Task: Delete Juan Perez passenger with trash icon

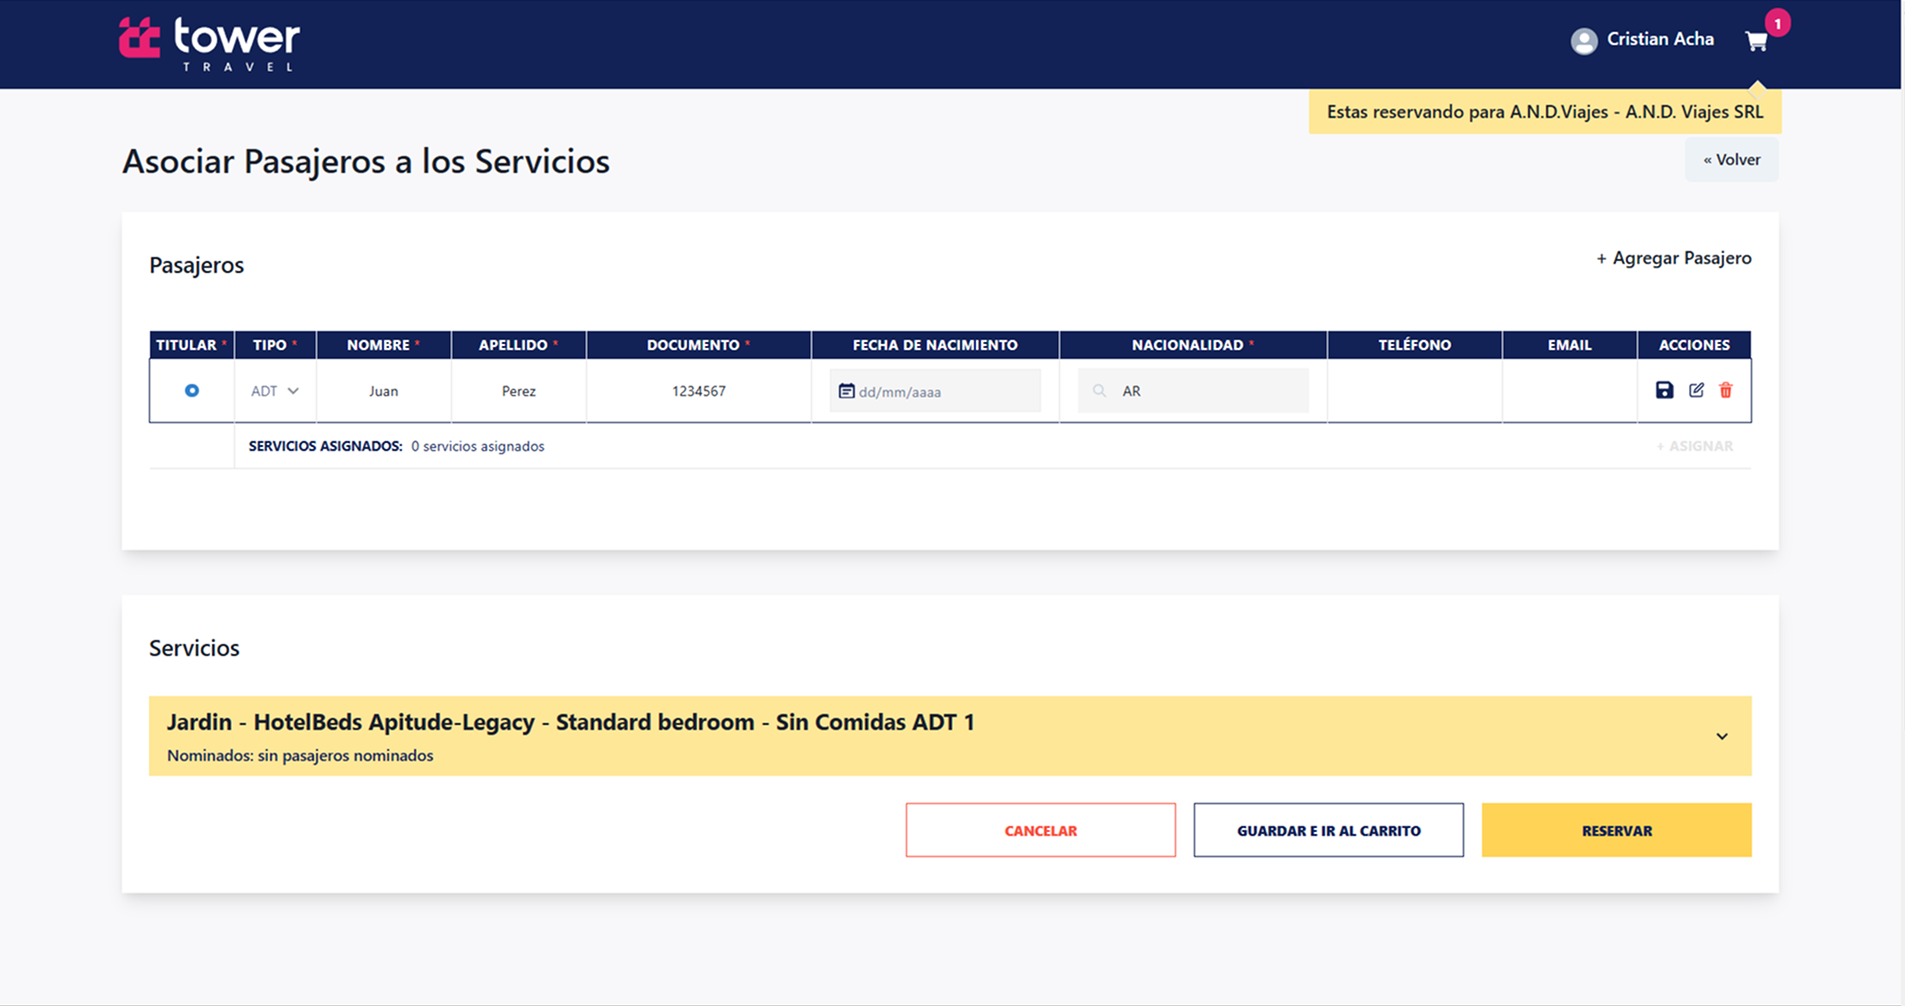Action: 1726,390
